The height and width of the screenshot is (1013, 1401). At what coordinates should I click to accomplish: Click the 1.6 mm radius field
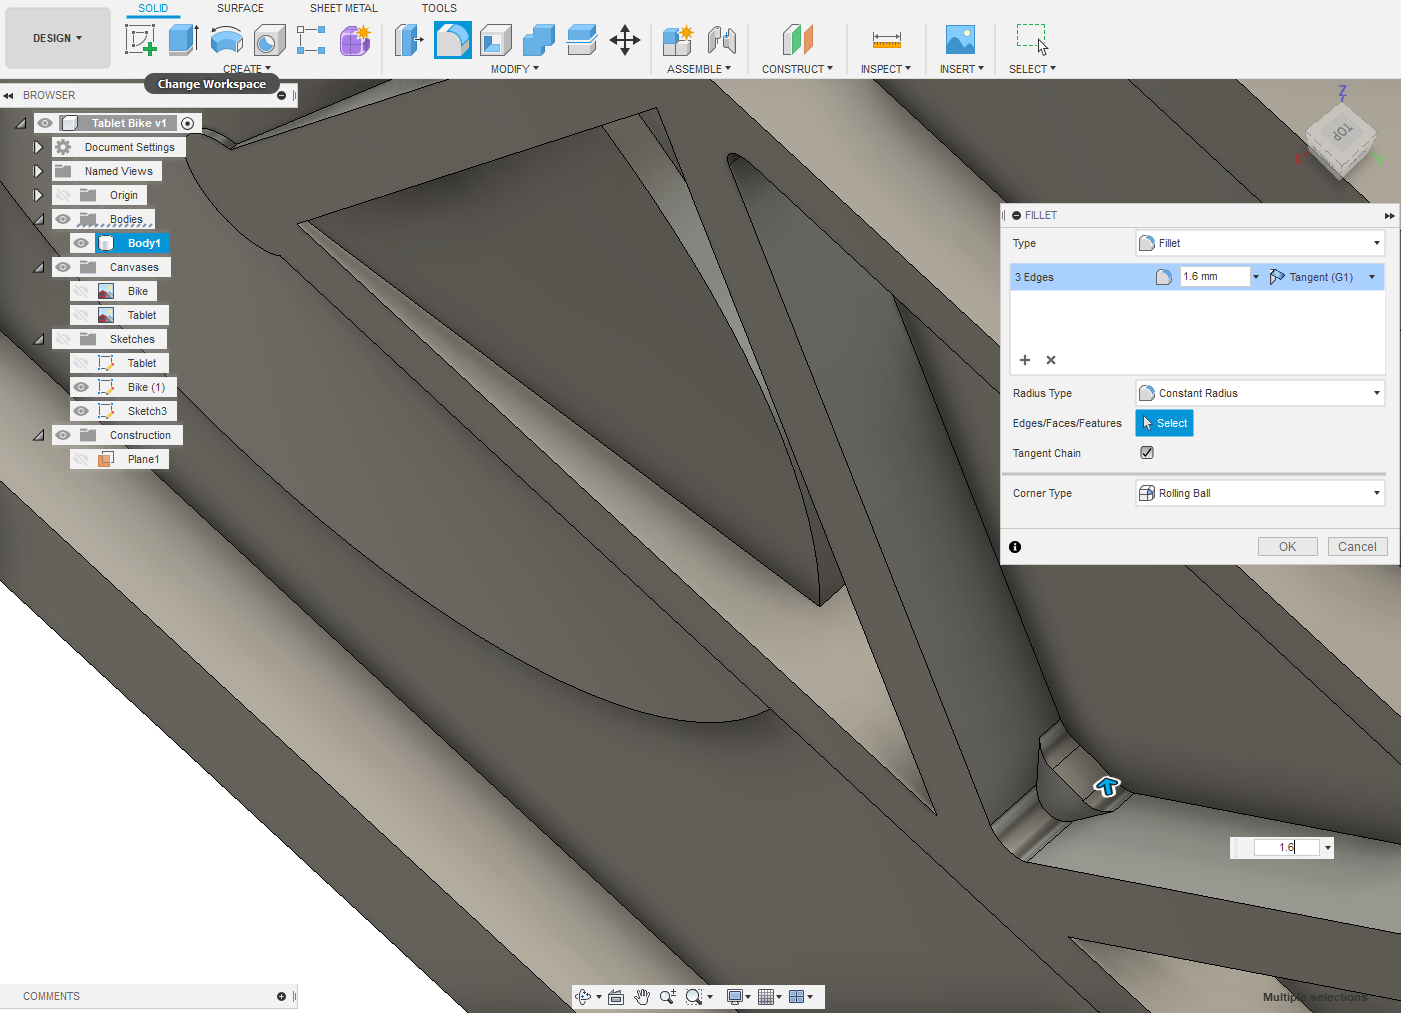(1215, 277)
